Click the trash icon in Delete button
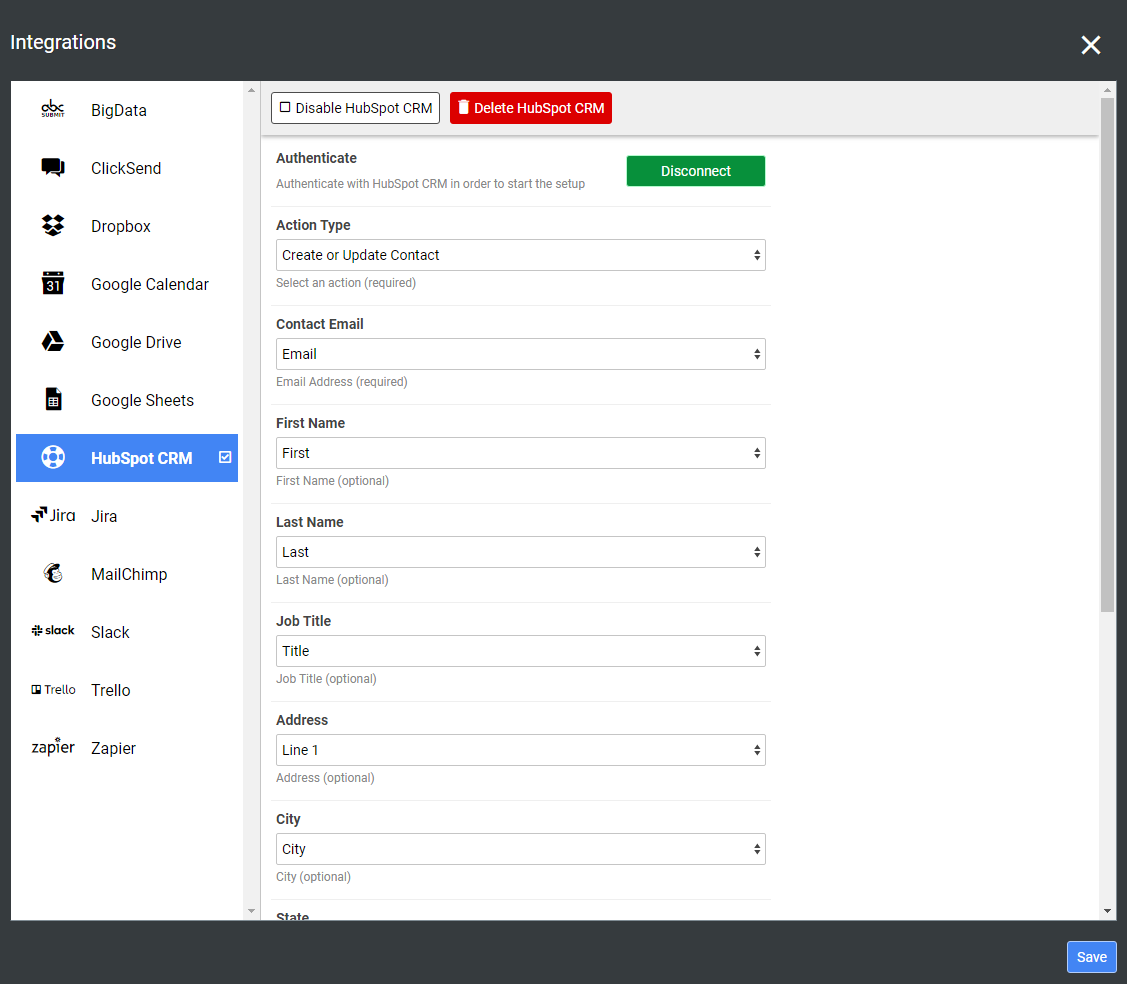This screenshot has width=1127, height=984. (x=464, y=107)
